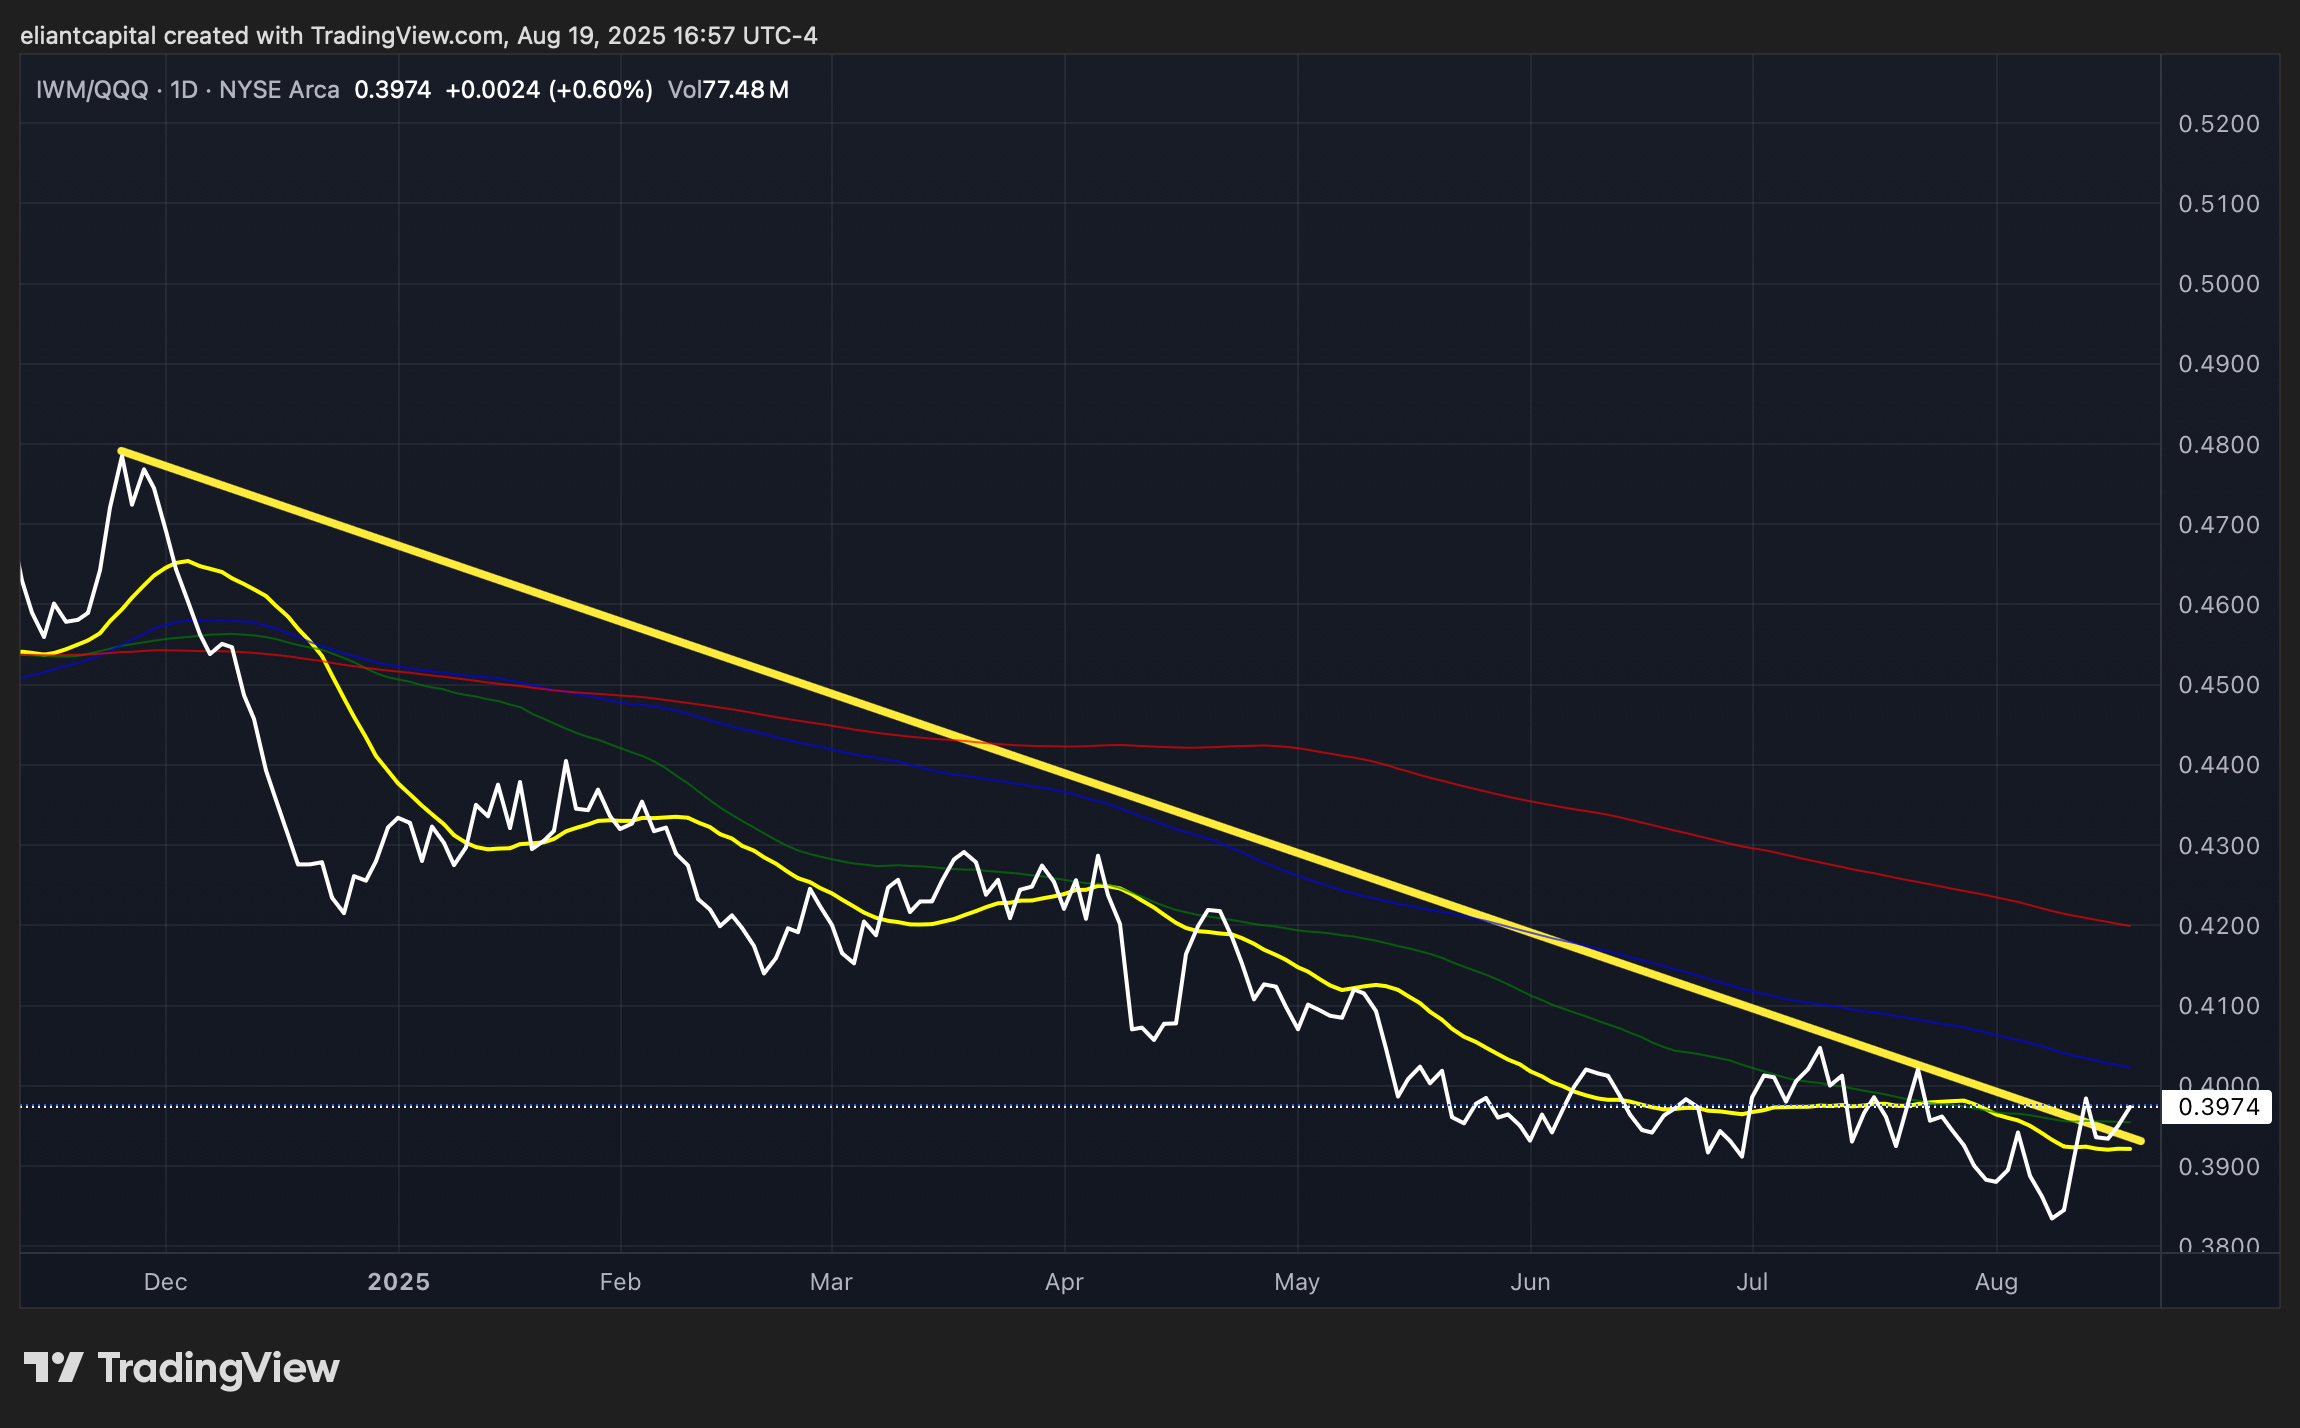This screenshot has height=1428, width=2300.
Task: Click the 0.3974 current price tag on axis
Action: pos(2217,1107)
